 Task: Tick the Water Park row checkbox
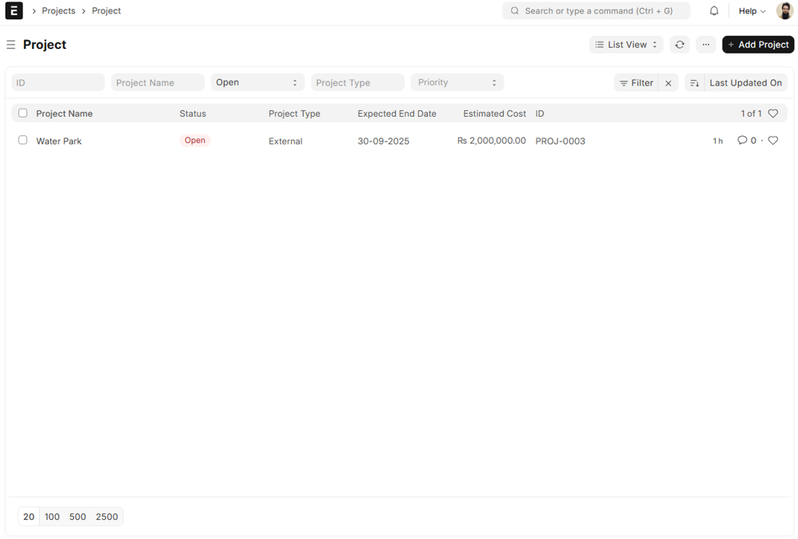point(23,141)
